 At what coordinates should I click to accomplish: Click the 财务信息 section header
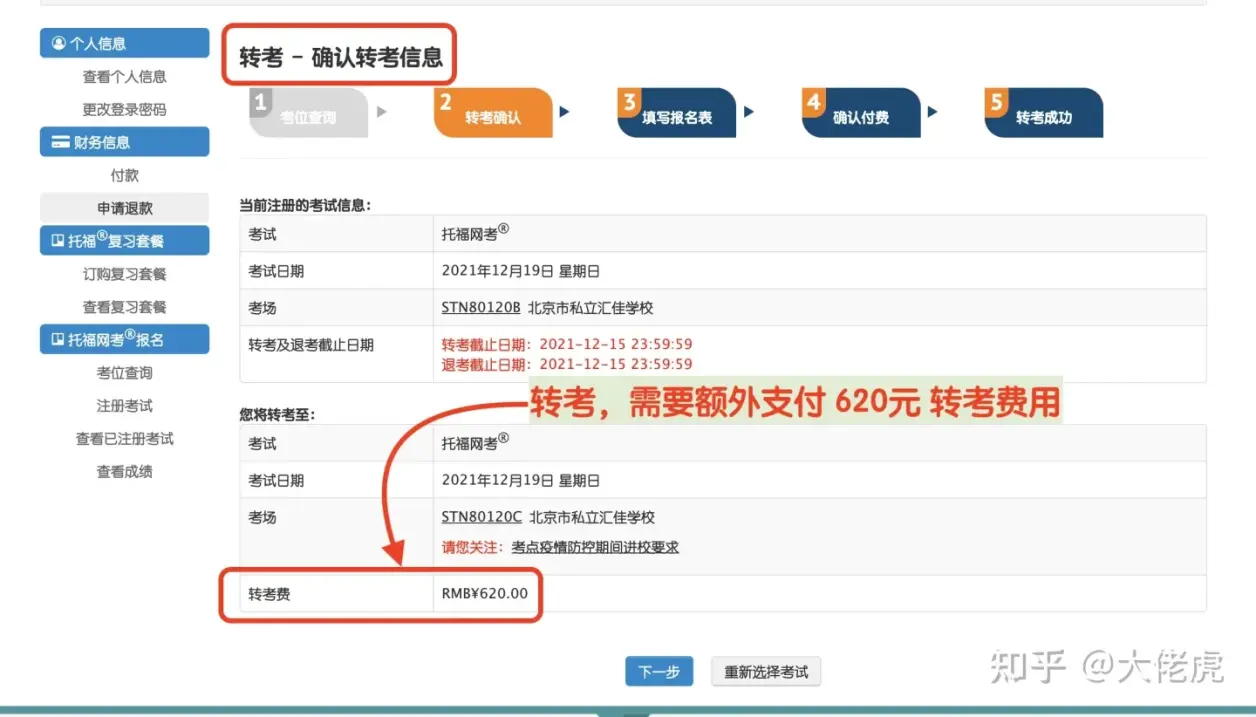[x=125, y=142]
